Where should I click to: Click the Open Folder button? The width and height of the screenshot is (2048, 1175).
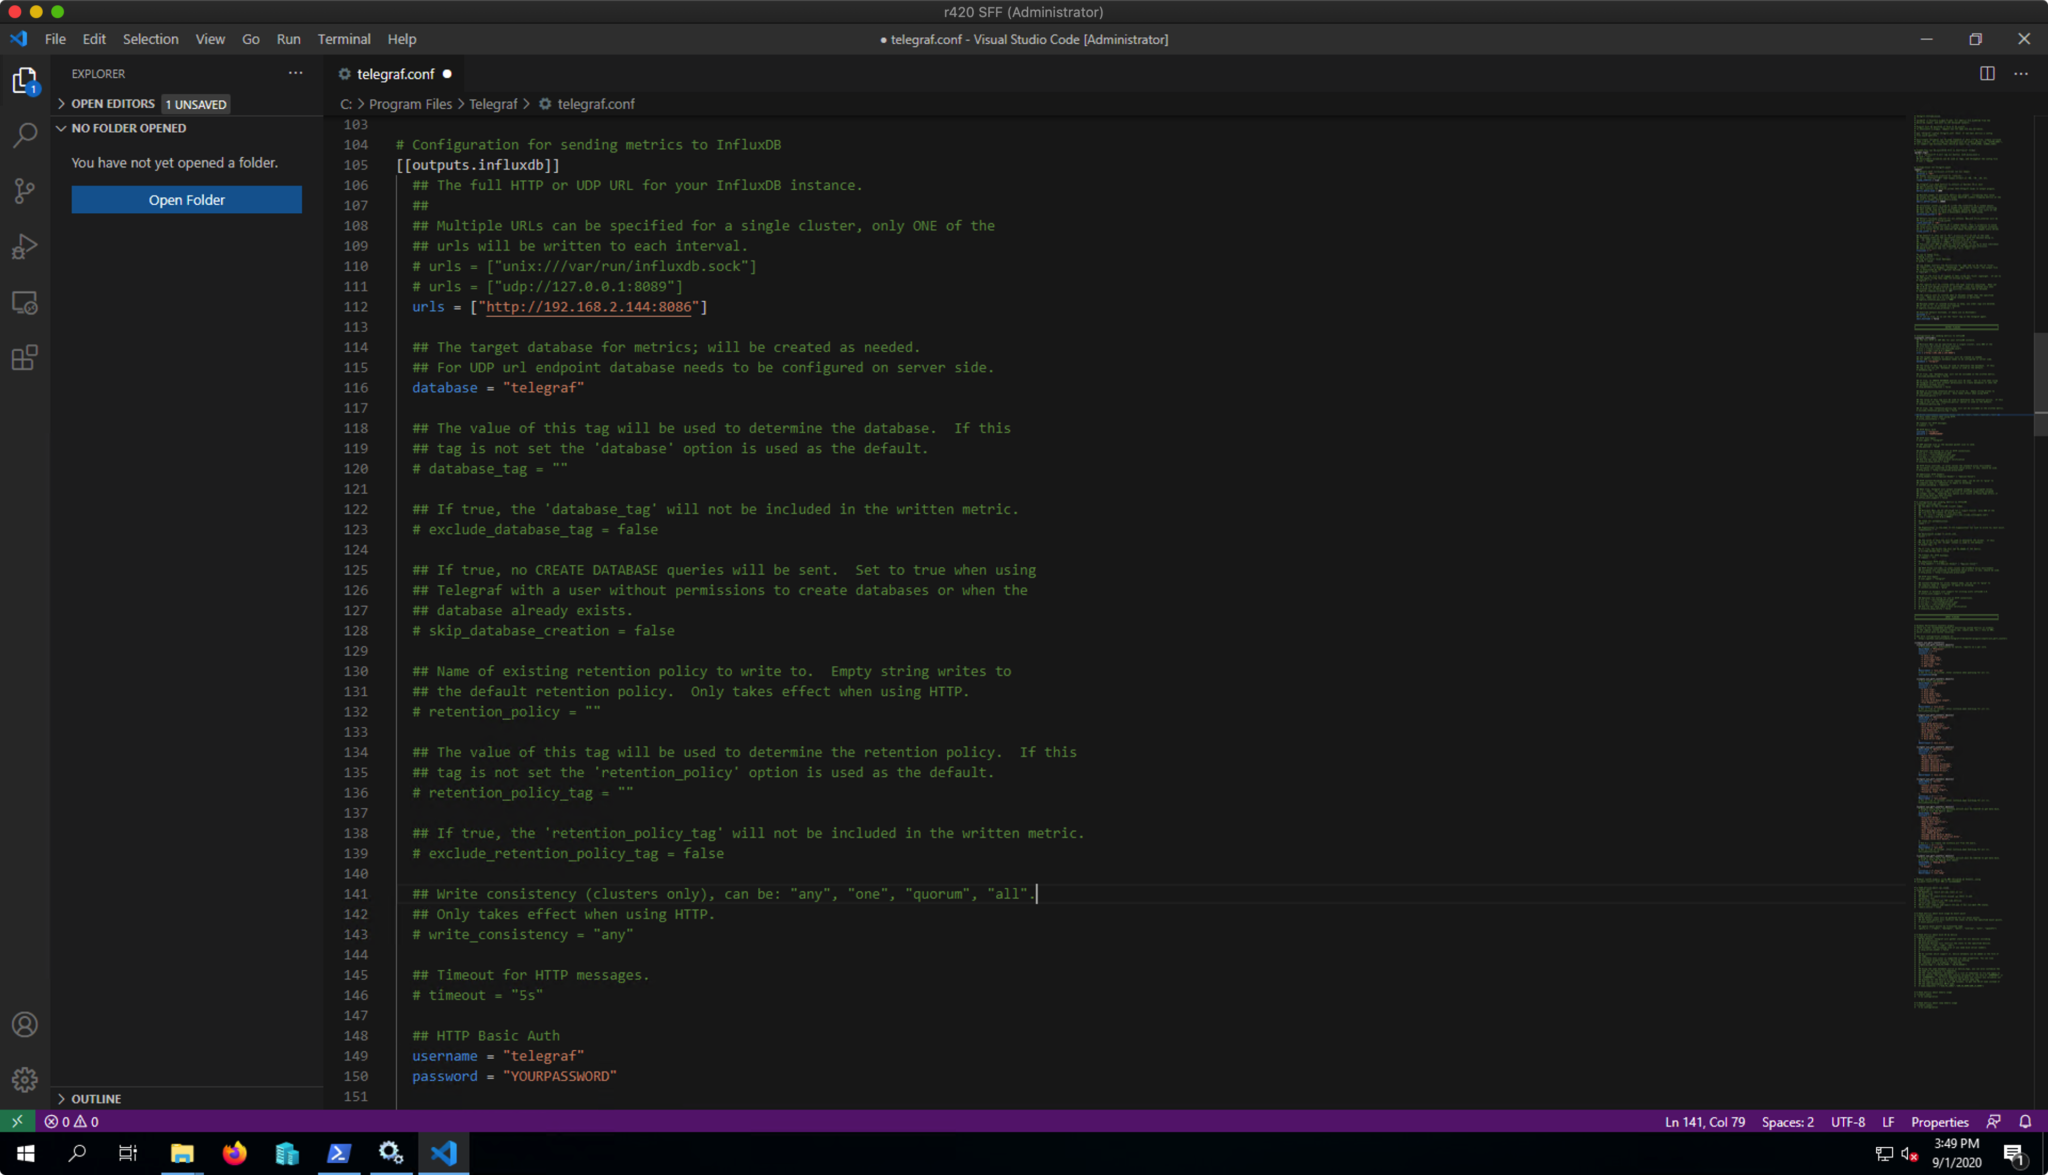point(186,200)
